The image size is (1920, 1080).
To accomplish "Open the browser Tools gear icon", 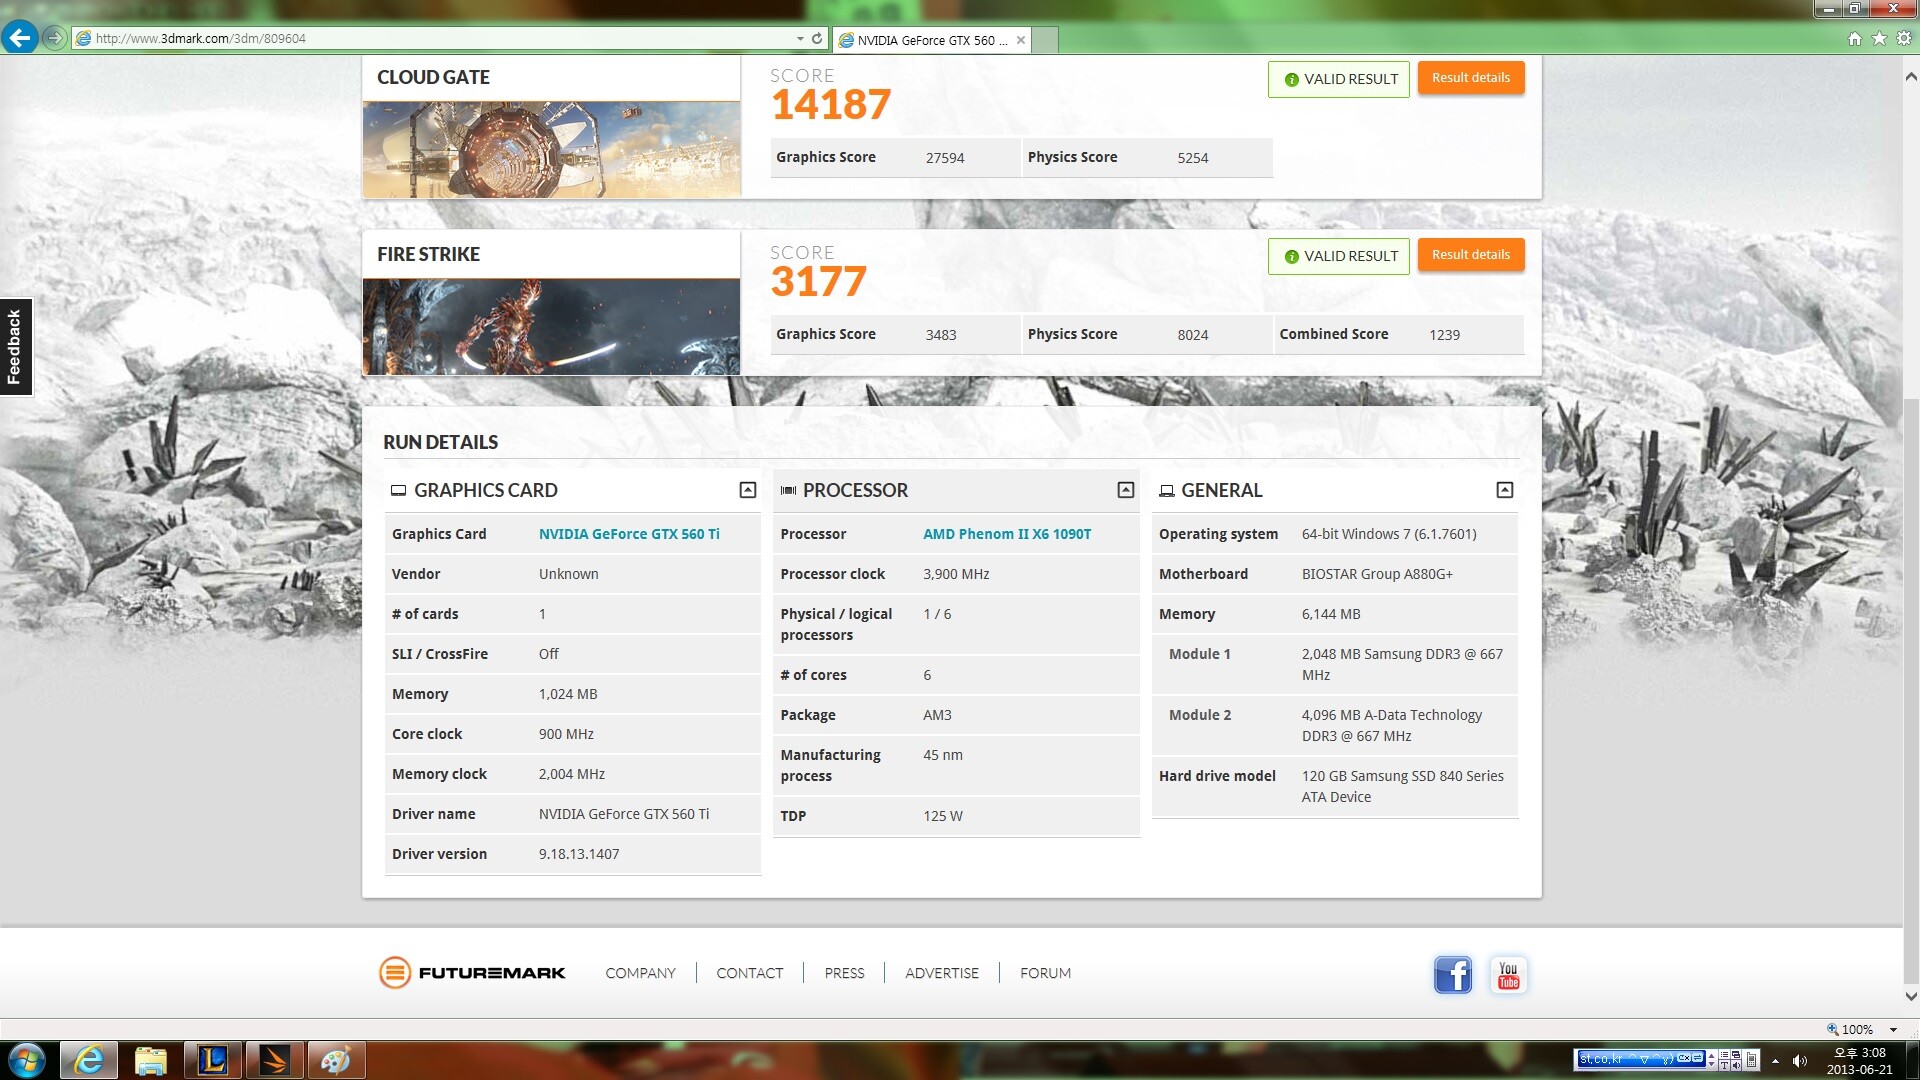I will click(x=1904, y=39).
